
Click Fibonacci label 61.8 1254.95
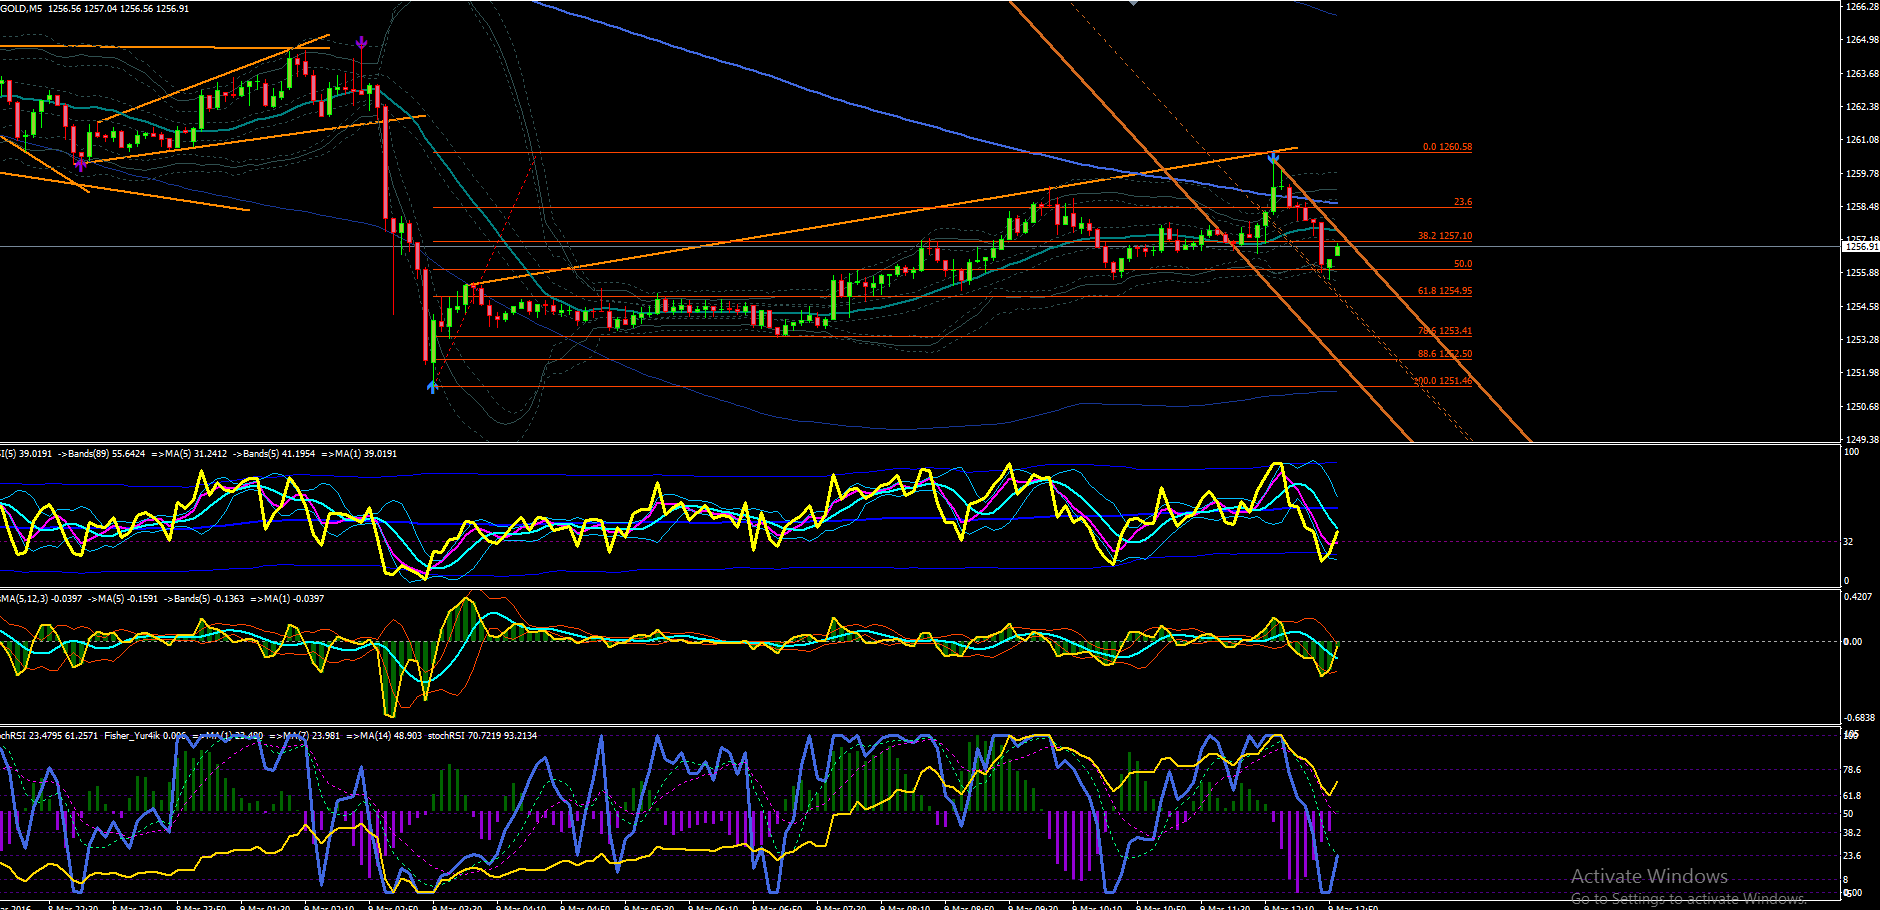point(1445,291)
